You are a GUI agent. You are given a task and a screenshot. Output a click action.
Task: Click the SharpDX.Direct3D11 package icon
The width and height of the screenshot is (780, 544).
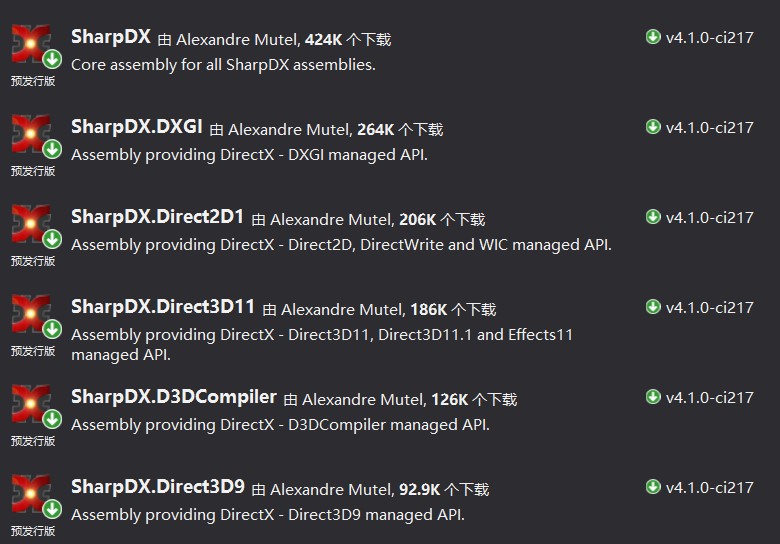(31, 316)
